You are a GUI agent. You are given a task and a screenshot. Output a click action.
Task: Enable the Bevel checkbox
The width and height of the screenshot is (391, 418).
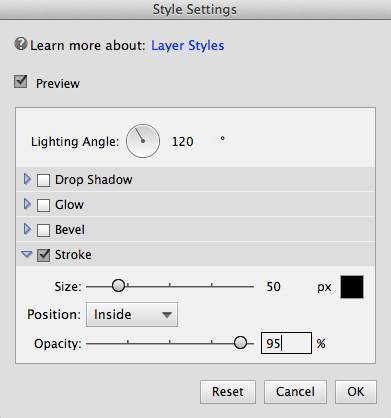pyautogui.click(x=43, y=230)
